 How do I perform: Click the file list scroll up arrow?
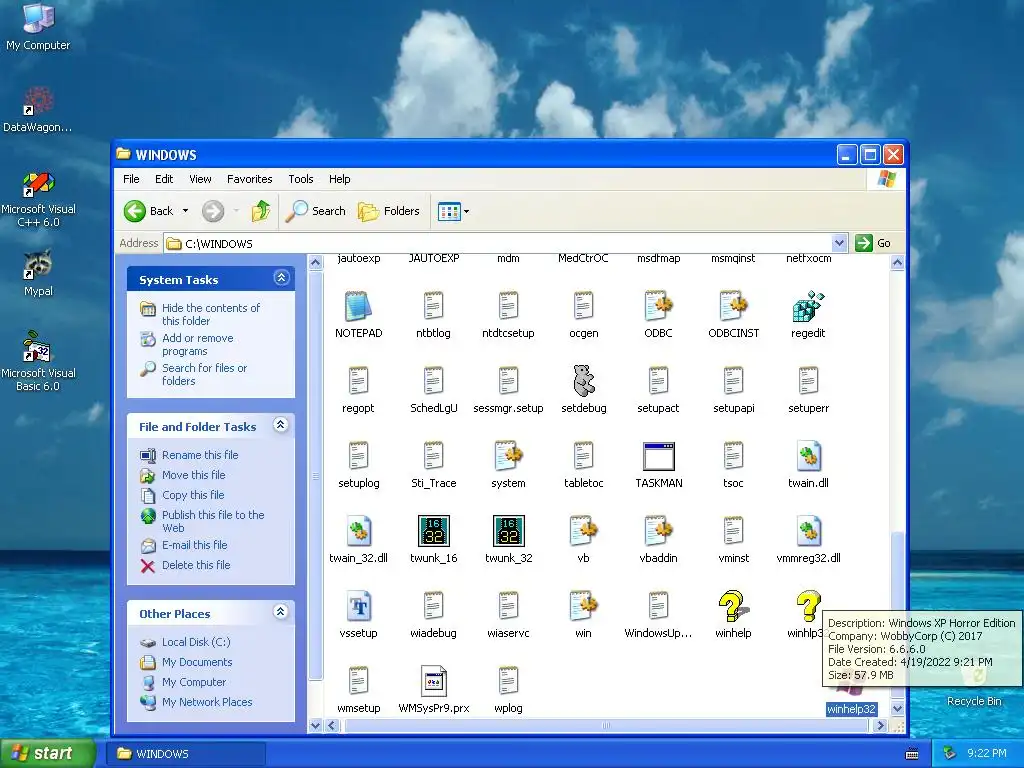click(897, 263)
